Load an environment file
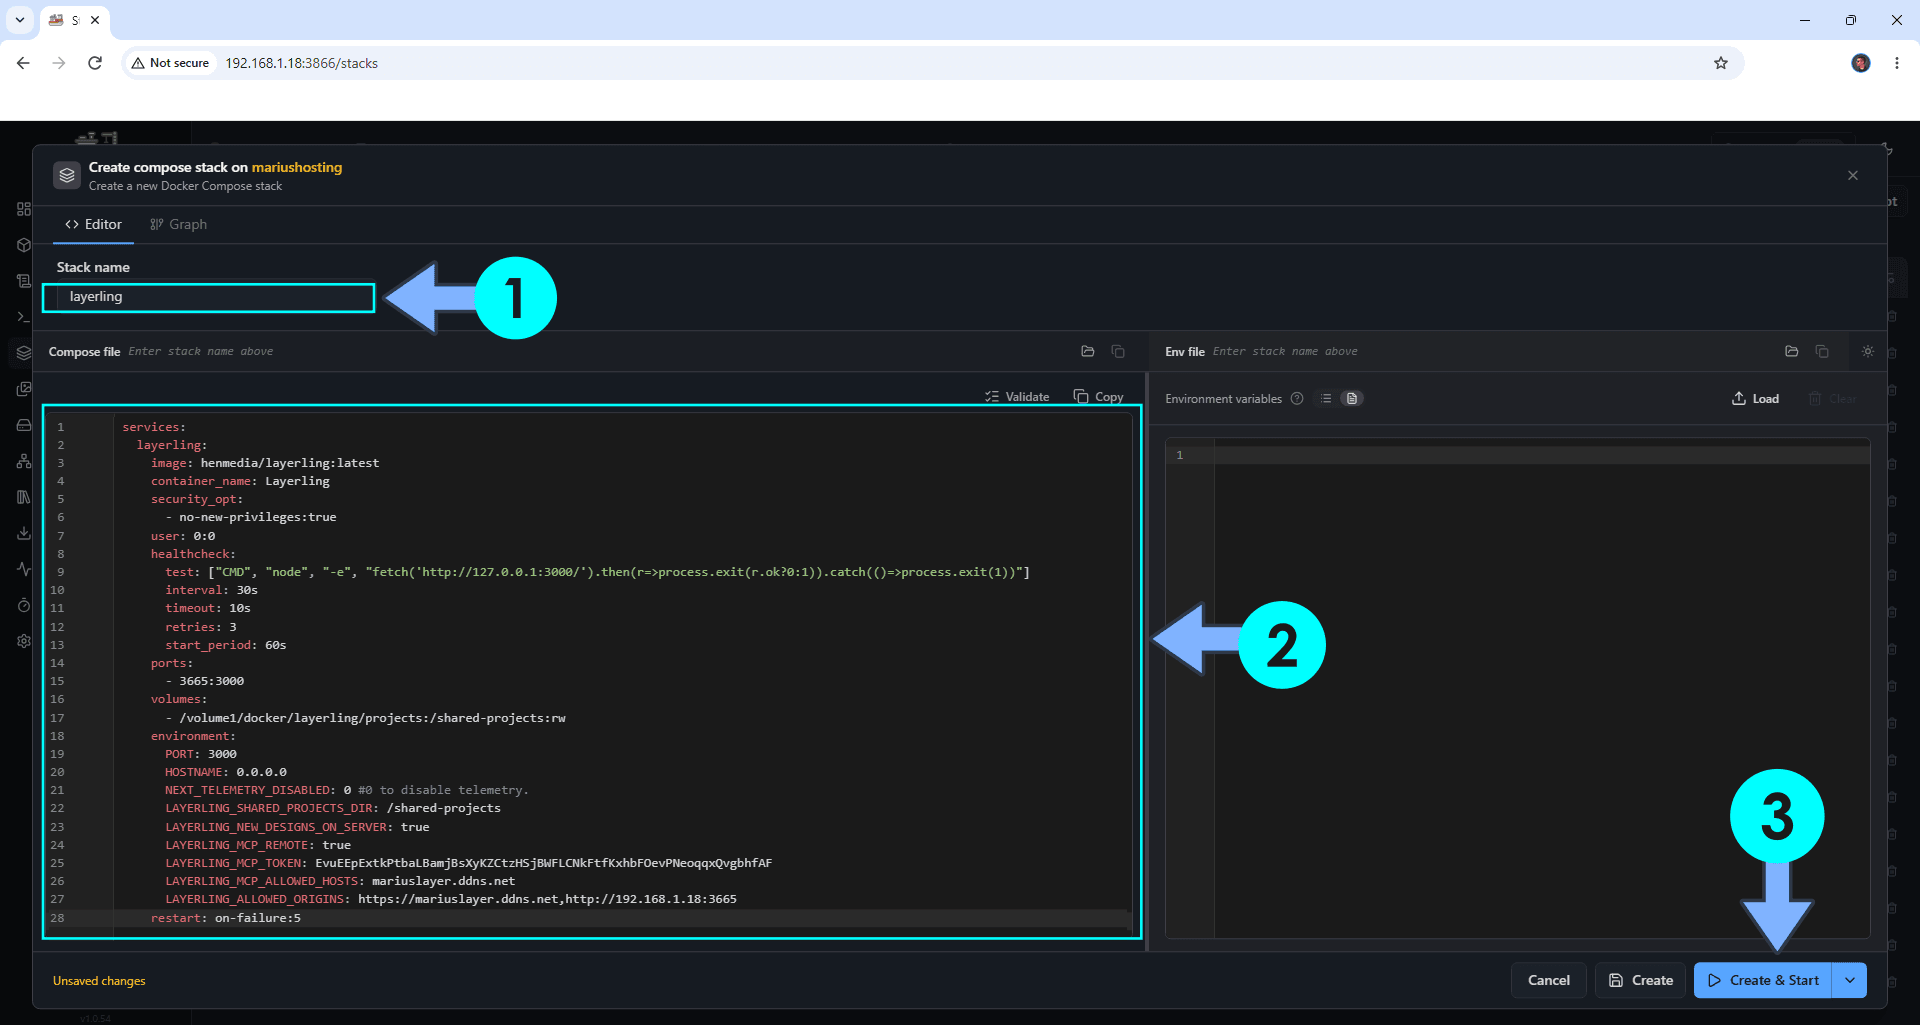This screenshot has width=1920, height=1025. [1755, 398]
